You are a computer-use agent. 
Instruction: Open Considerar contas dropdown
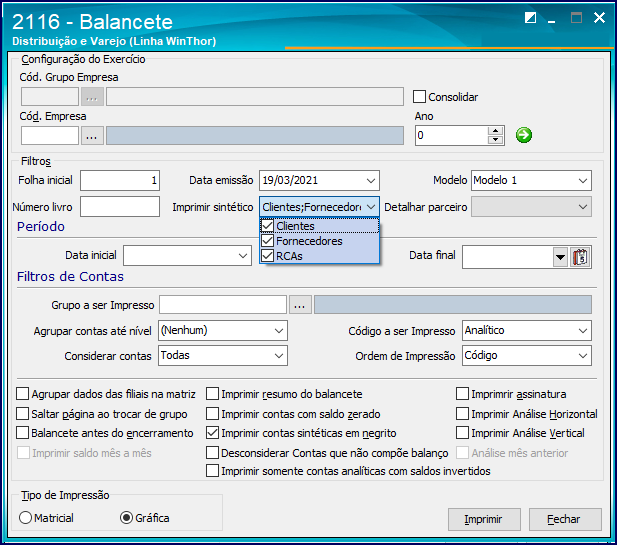pyautogui.click(x=279, y=356)
